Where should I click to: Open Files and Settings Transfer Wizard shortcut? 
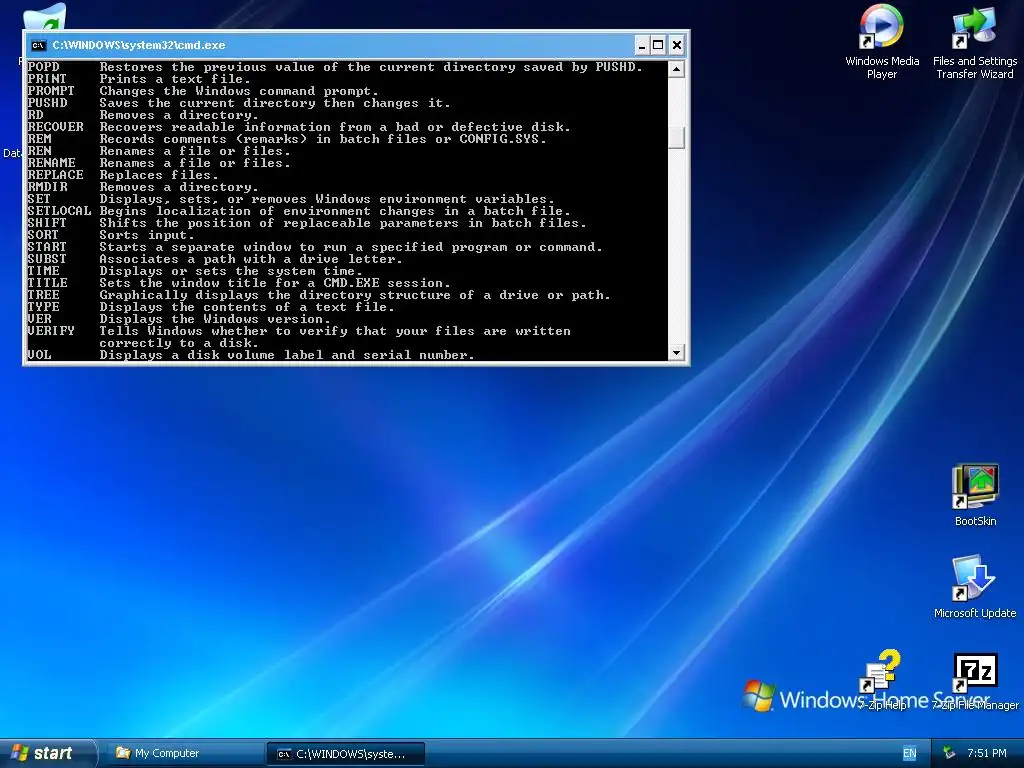tap(974, 41)
